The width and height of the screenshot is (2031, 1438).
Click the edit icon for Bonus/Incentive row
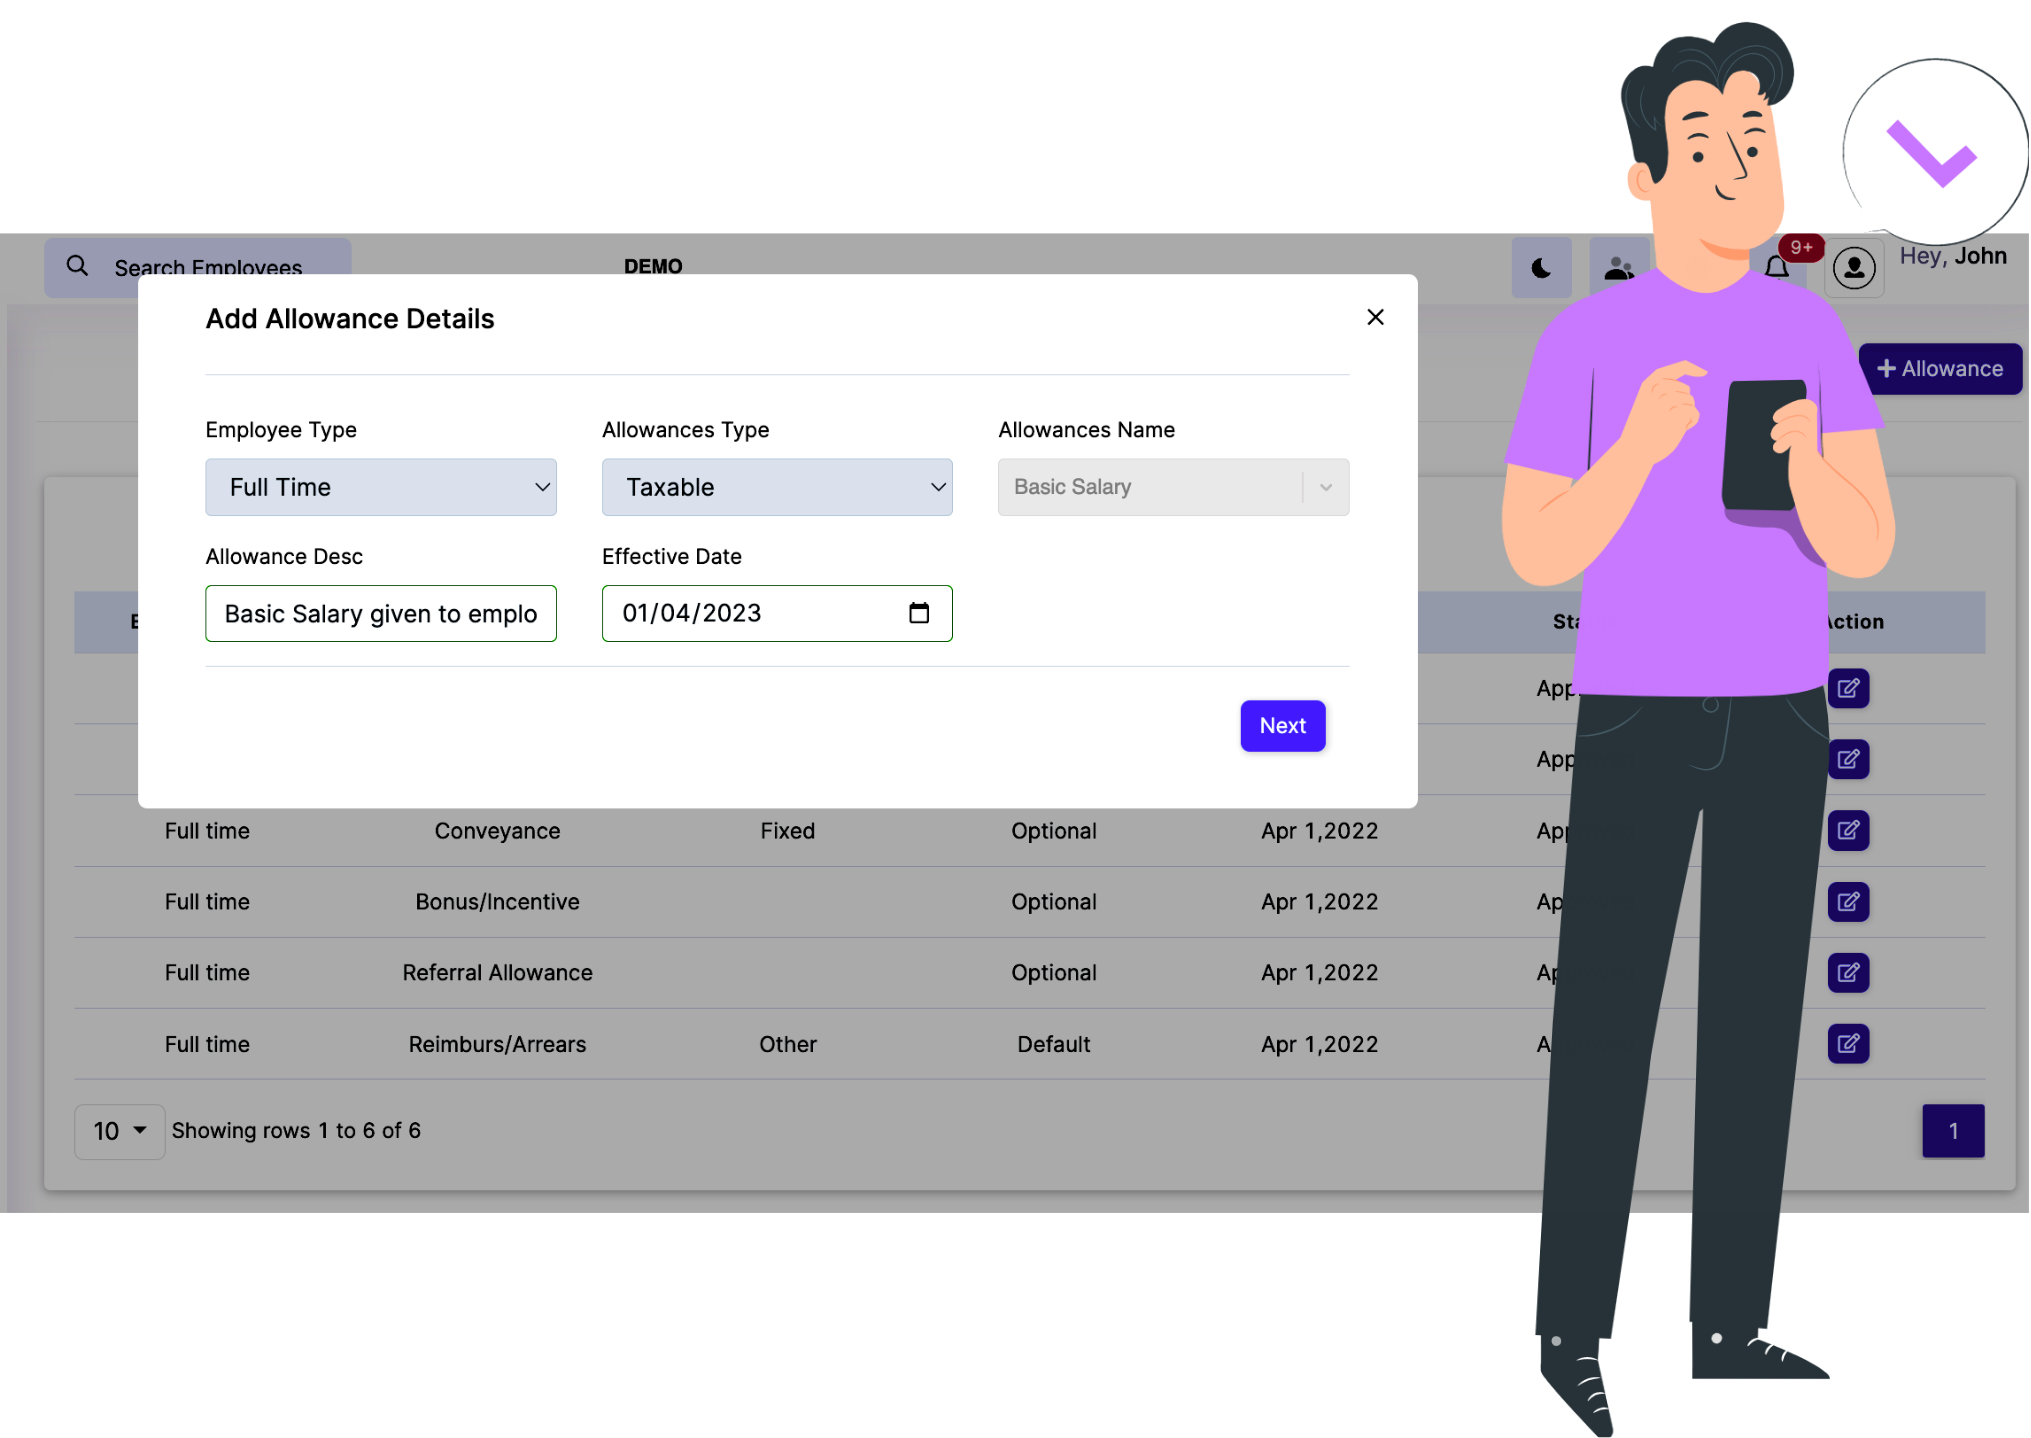tap(1849, 901)
